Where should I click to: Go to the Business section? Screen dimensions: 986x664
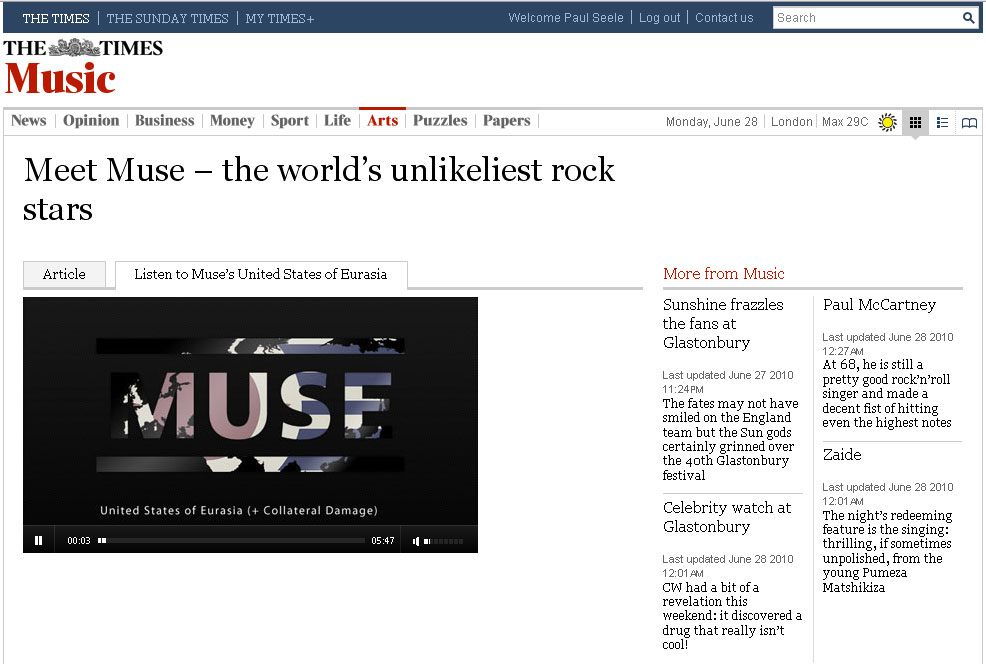[165, 121]
